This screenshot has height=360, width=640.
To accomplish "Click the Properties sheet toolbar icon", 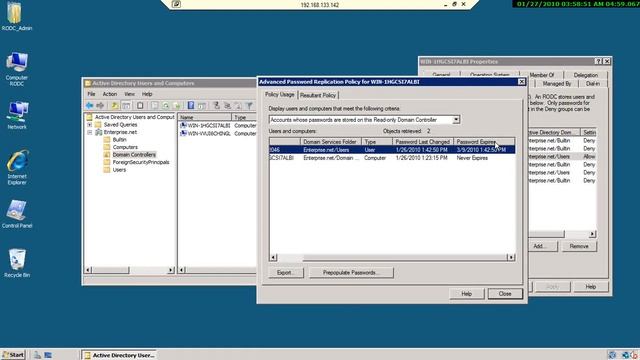I will (154, 106).
